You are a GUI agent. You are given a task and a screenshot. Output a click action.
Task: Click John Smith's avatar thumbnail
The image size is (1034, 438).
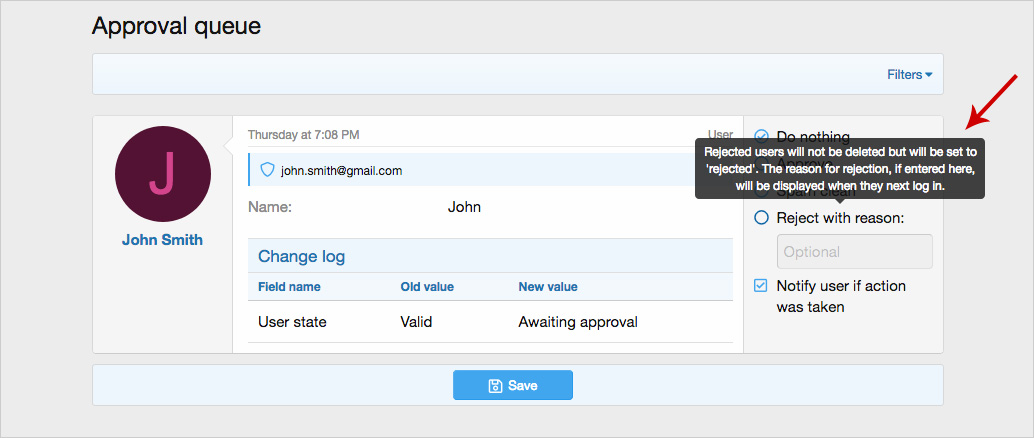(x=163, y=173)
